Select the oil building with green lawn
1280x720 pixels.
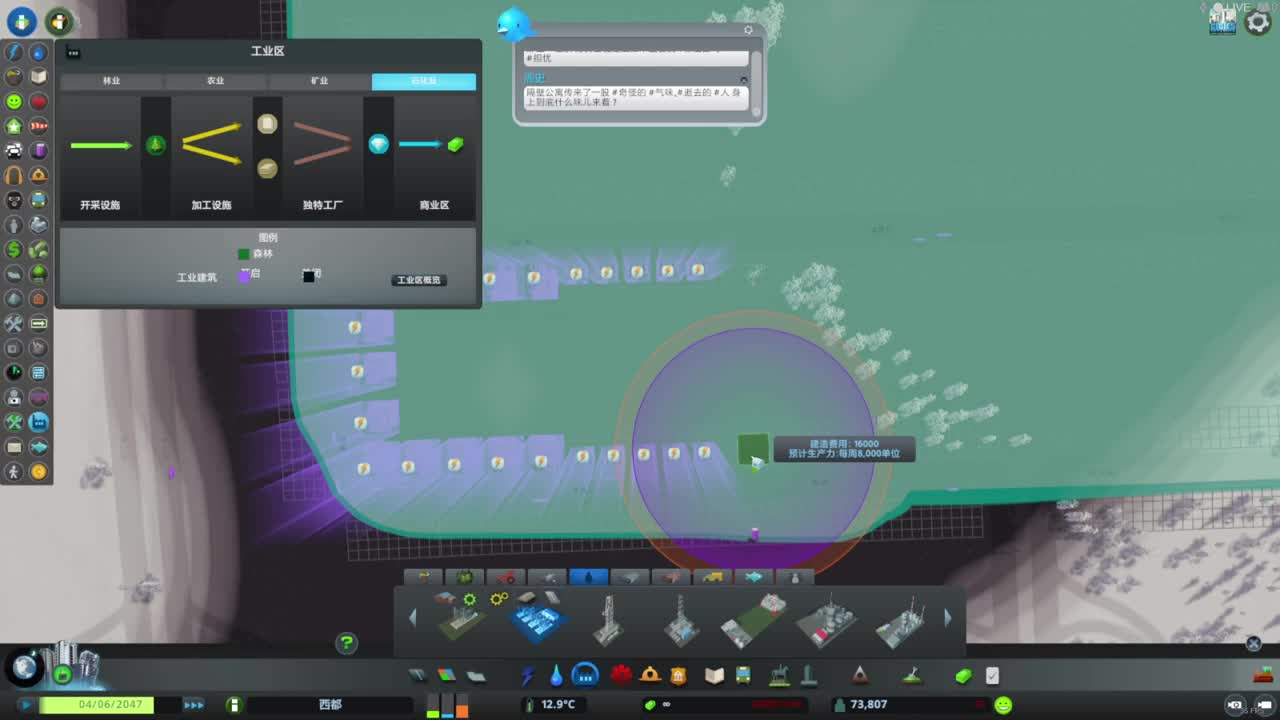click(753, 620)
